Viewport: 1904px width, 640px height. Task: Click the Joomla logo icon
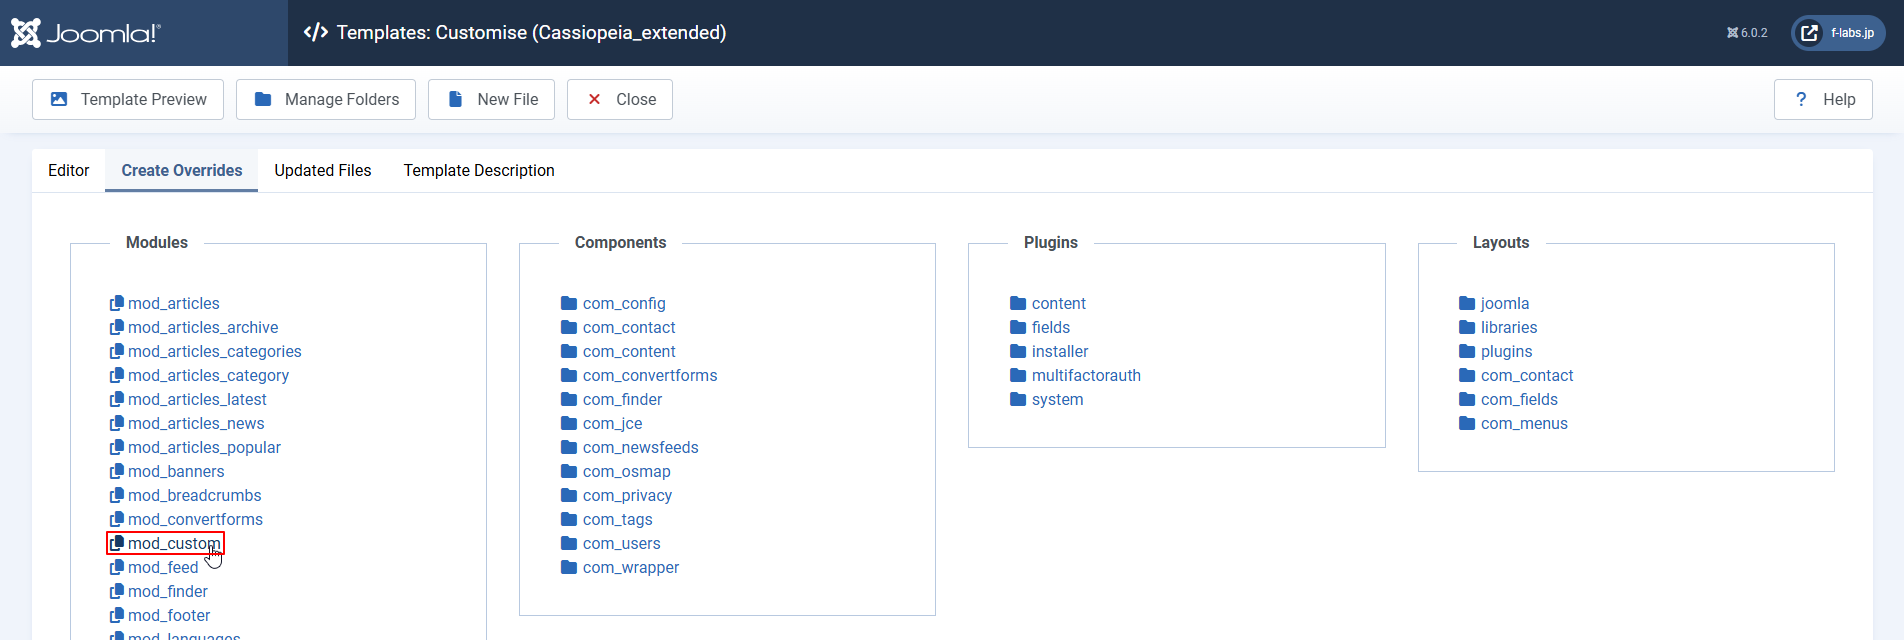(26, 33)
